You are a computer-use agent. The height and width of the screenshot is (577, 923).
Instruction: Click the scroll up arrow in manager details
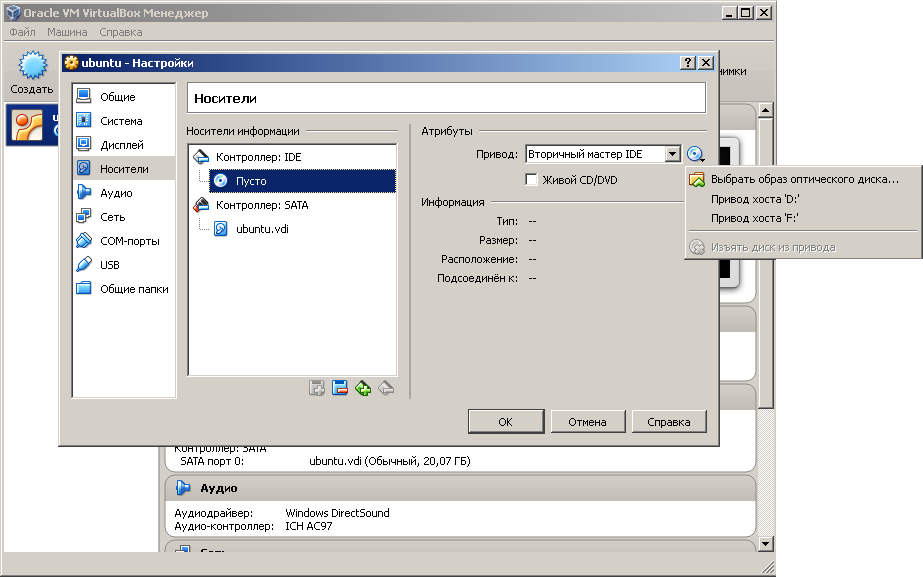(765, 110)
